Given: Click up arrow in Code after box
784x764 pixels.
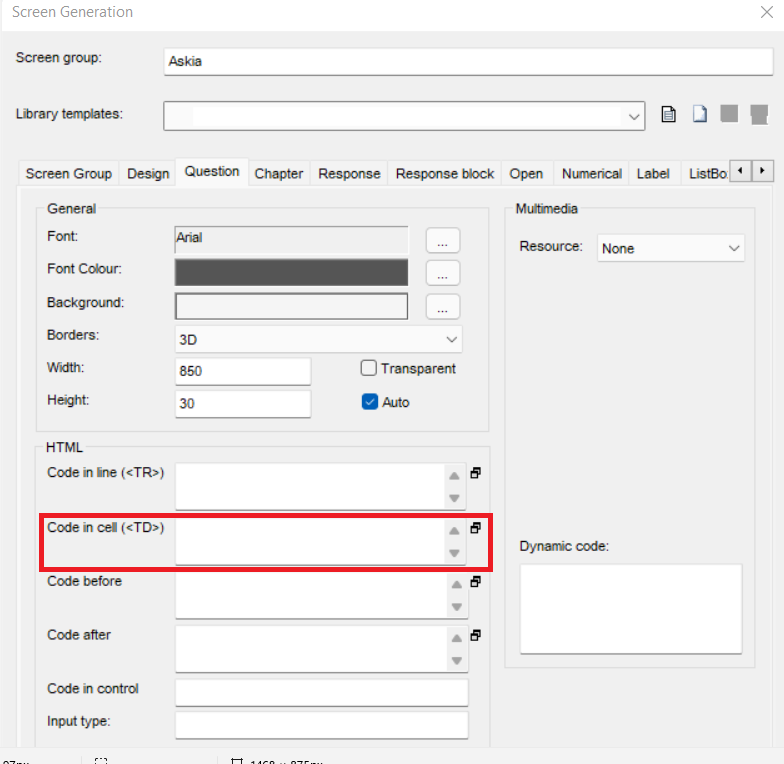Looking at the screenshot, I should coord(456,638).
